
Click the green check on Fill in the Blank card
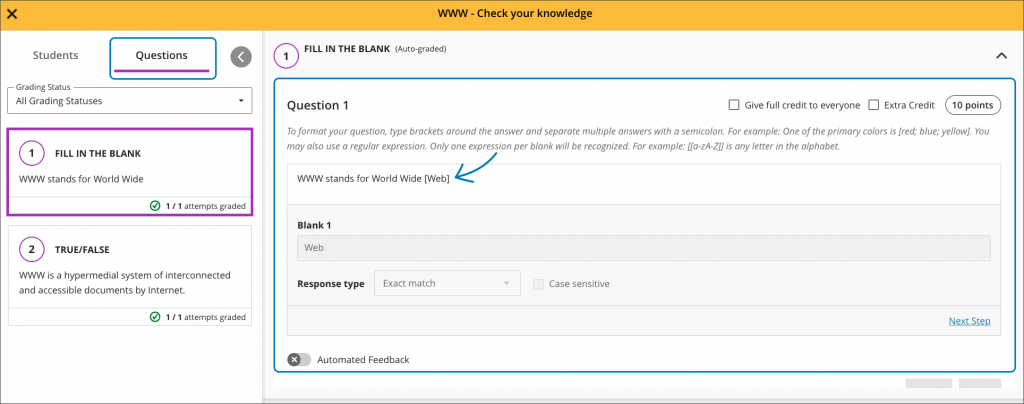155,206
